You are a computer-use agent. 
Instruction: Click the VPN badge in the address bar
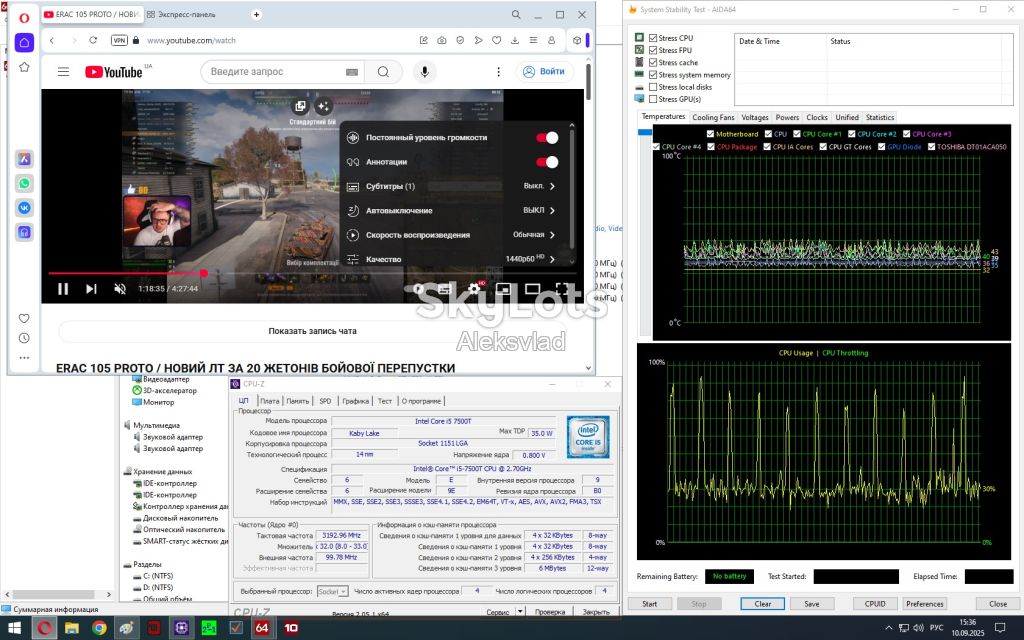pyautogui.click(x=119, y=40)
